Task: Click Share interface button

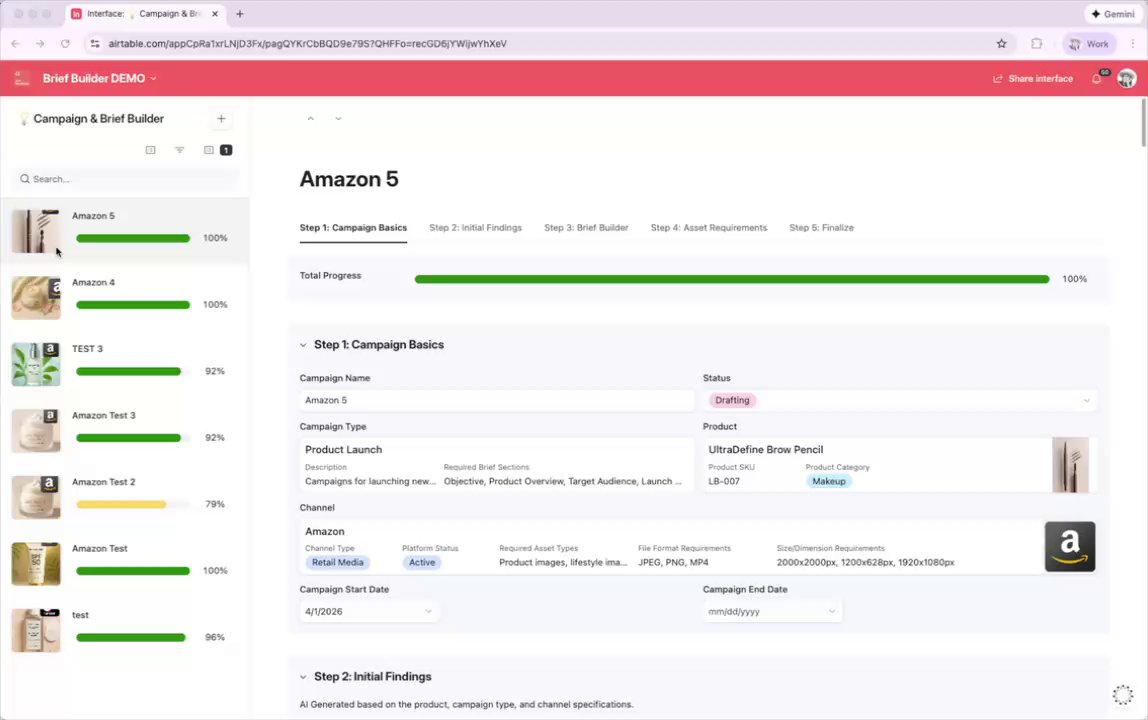Action: [x=1032, y=78]
